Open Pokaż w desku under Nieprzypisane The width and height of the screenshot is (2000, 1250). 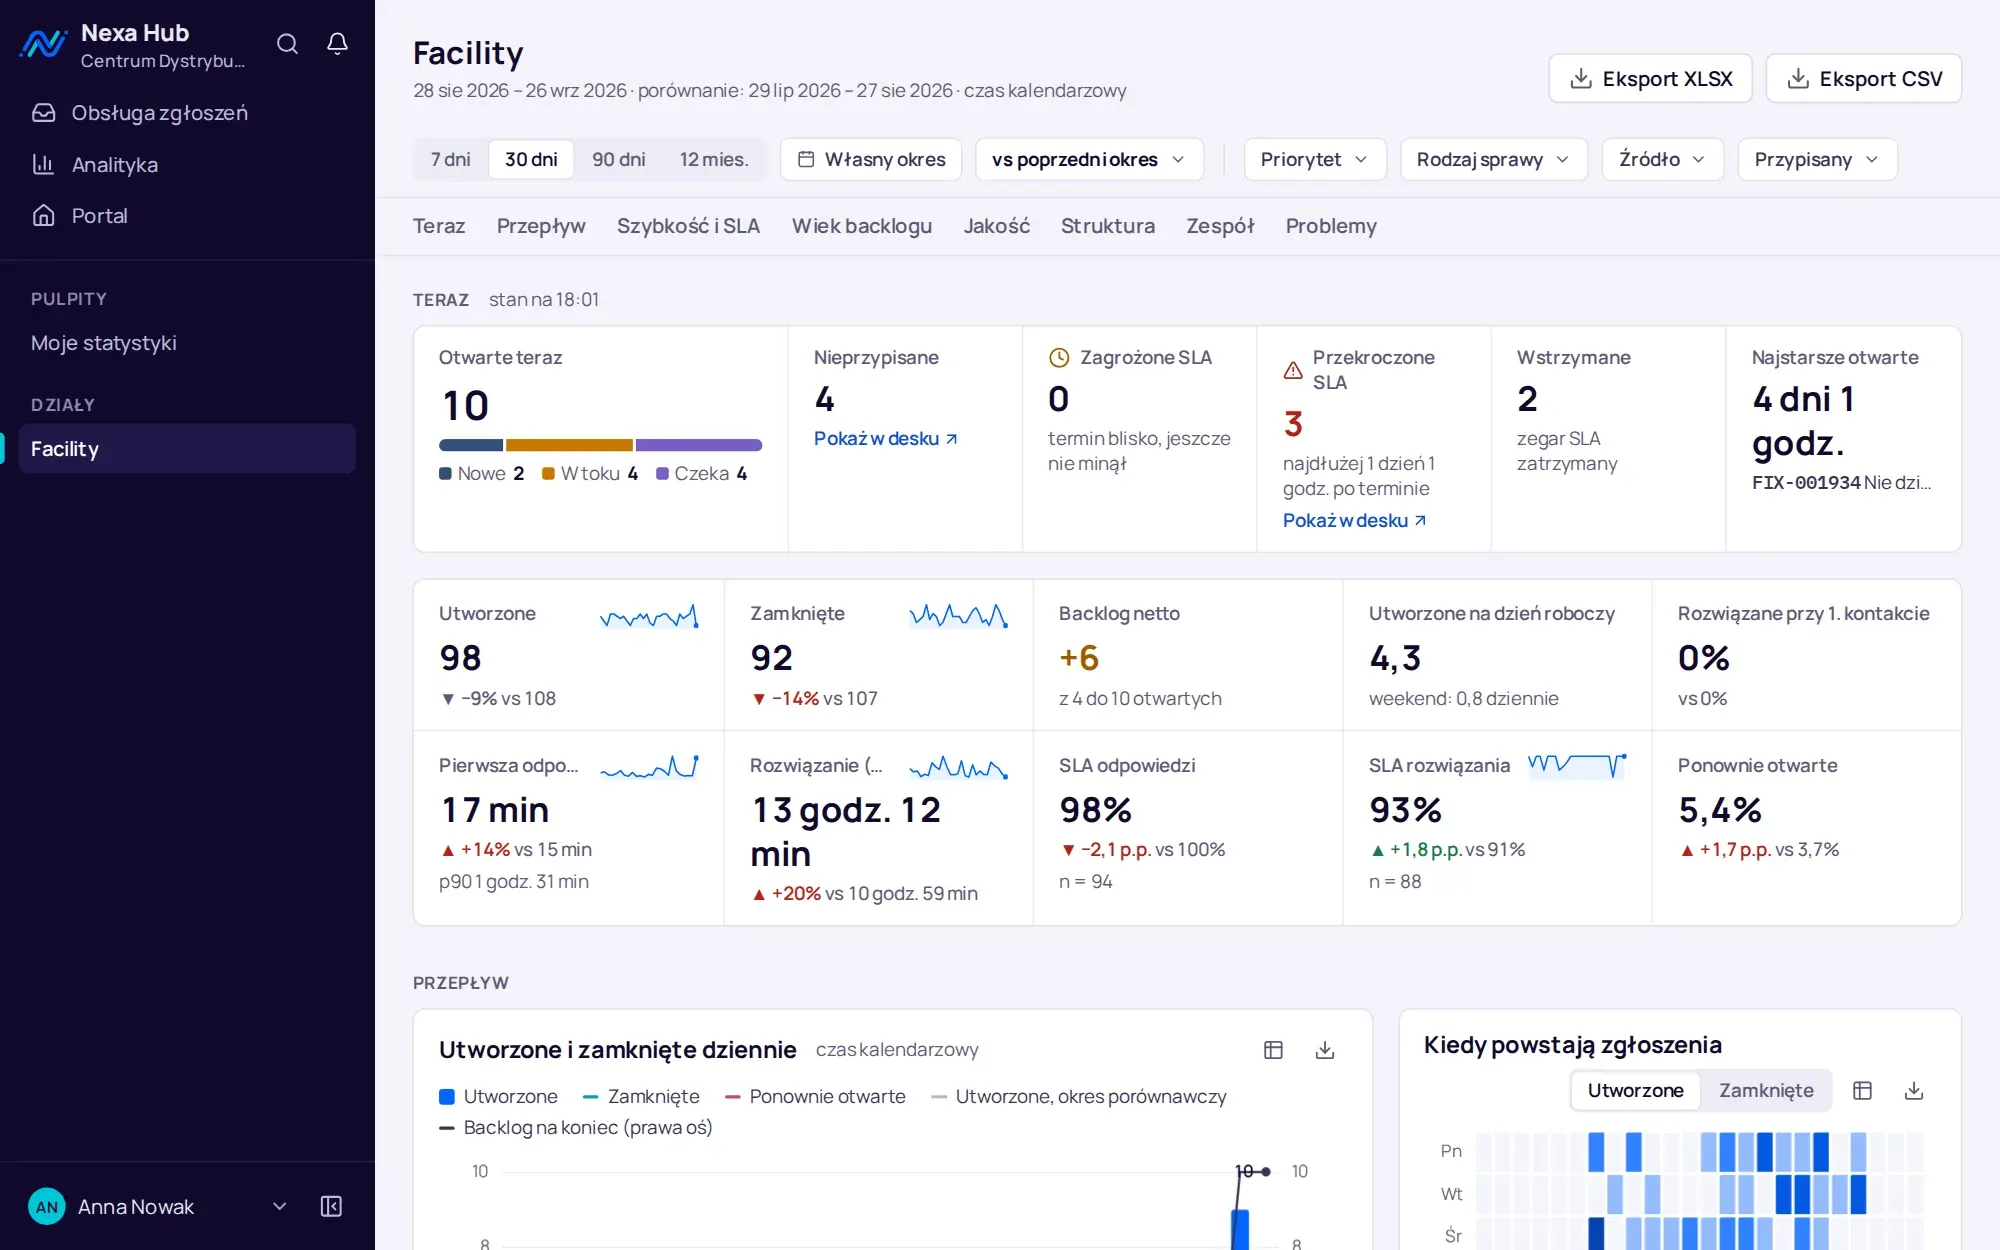[x=886, y=438]
